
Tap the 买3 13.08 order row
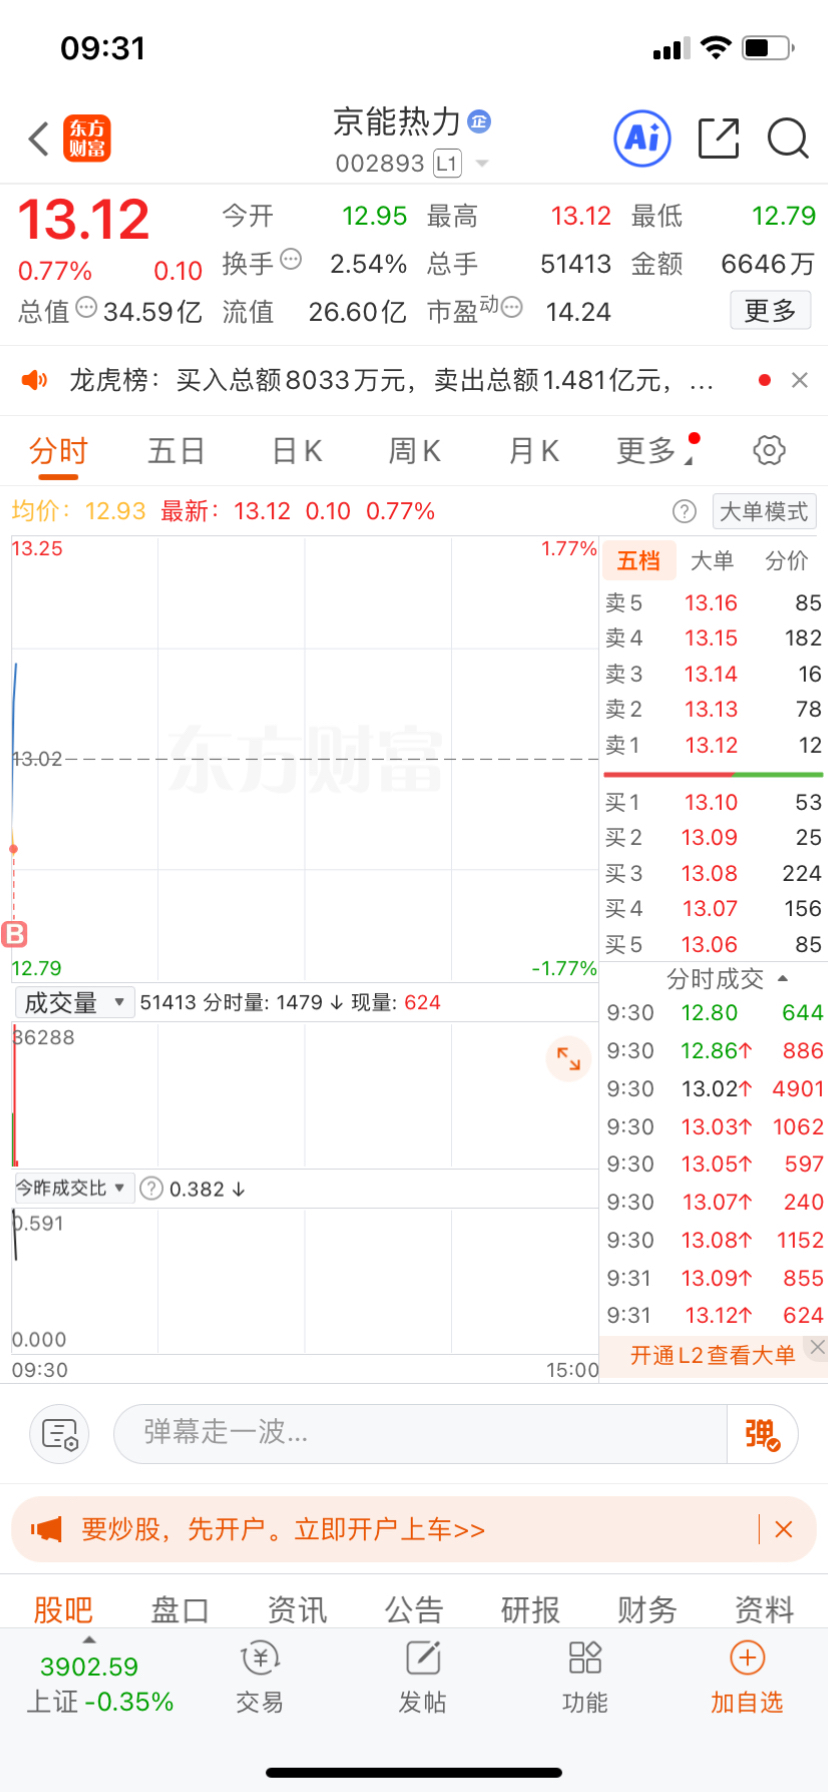click(x=713, y=873)
